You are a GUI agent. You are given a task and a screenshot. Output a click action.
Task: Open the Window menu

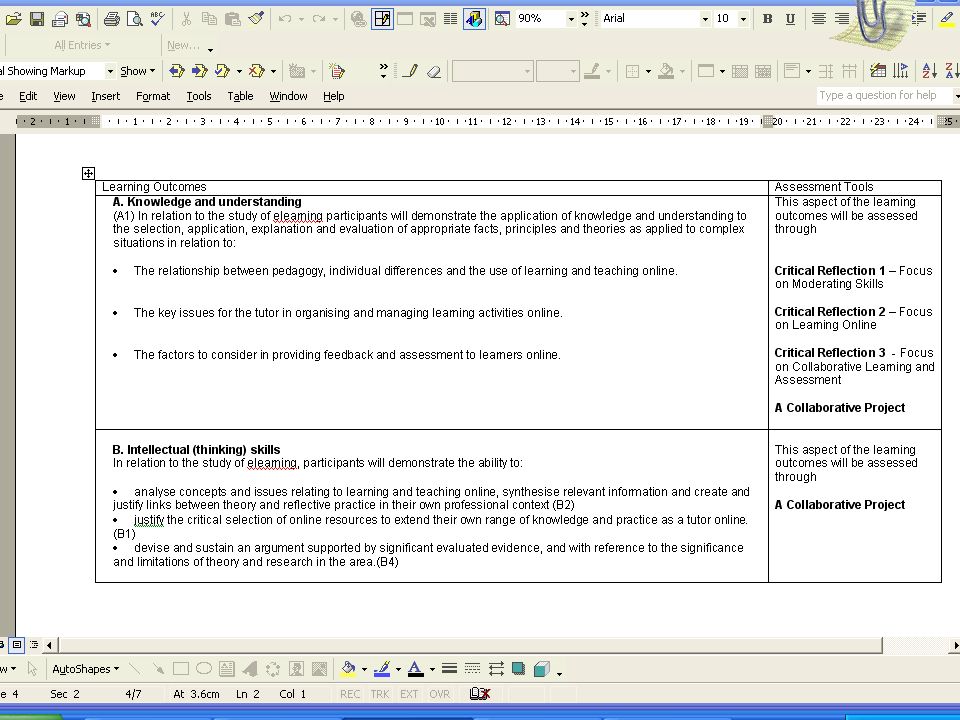point(288,96)
